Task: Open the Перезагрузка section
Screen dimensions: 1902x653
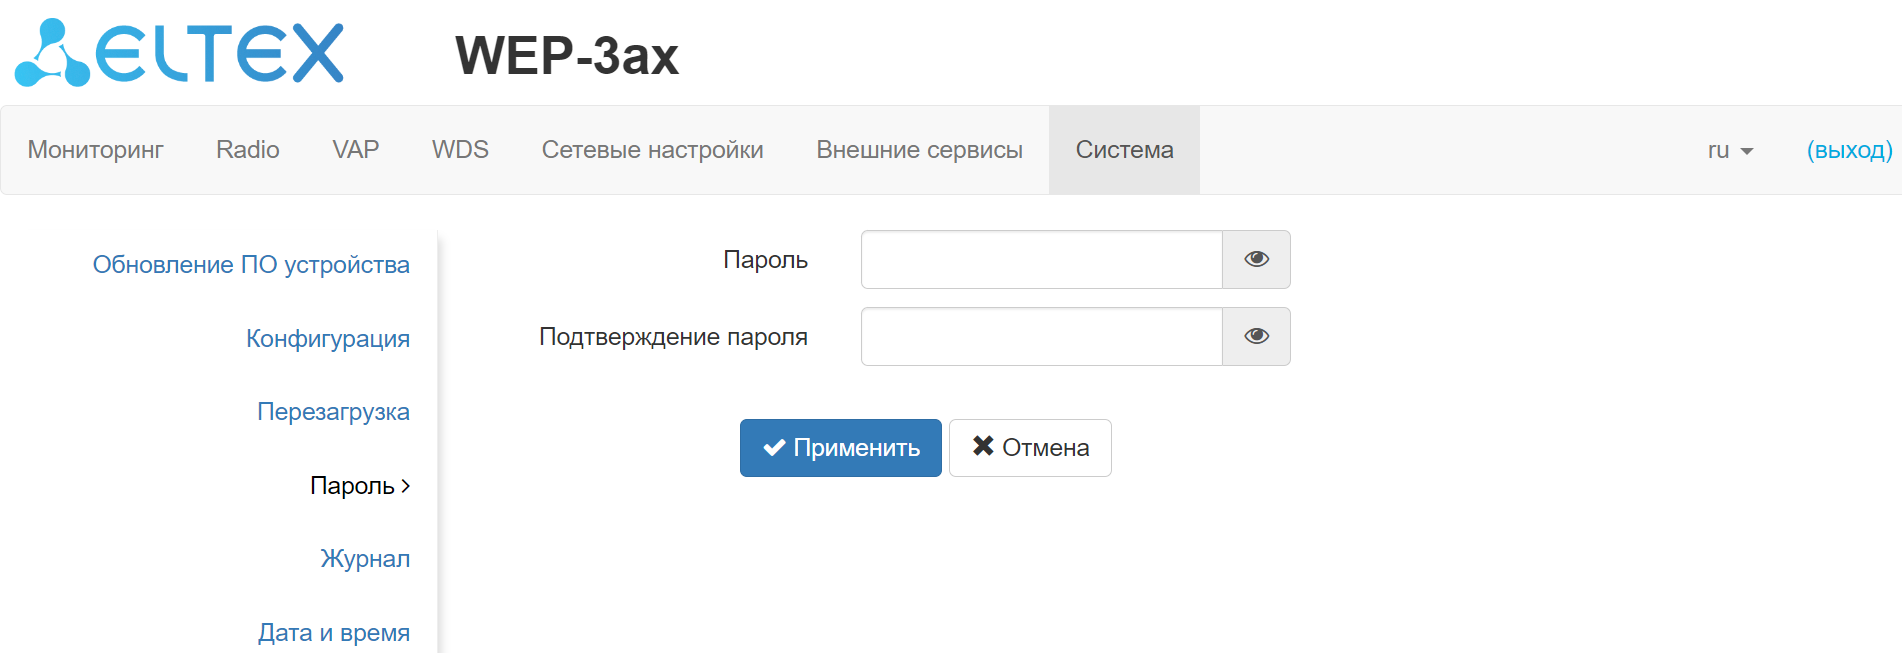Action: [333, 412]
